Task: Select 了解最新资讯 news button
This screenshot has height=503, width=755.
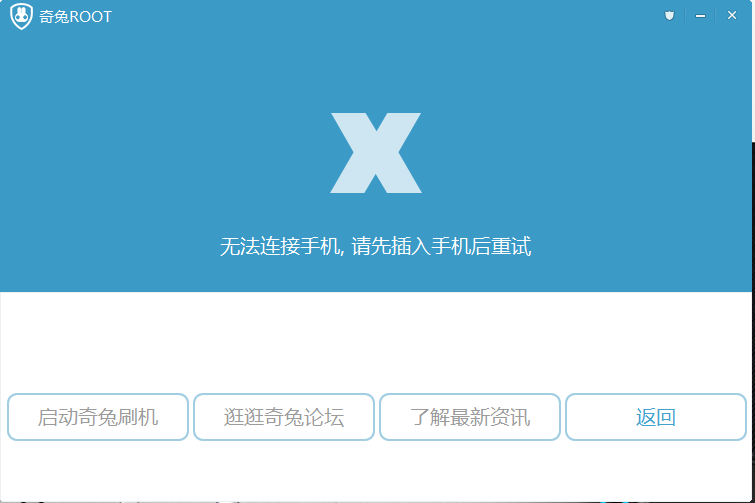Action: (x=470, y=417)
